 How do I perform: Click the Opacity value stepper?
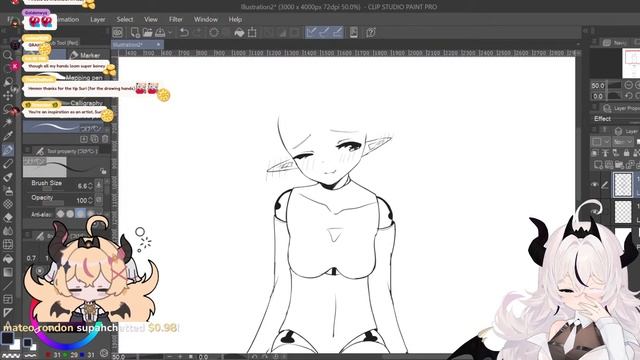pyautogui.click(x=90, y=200)
